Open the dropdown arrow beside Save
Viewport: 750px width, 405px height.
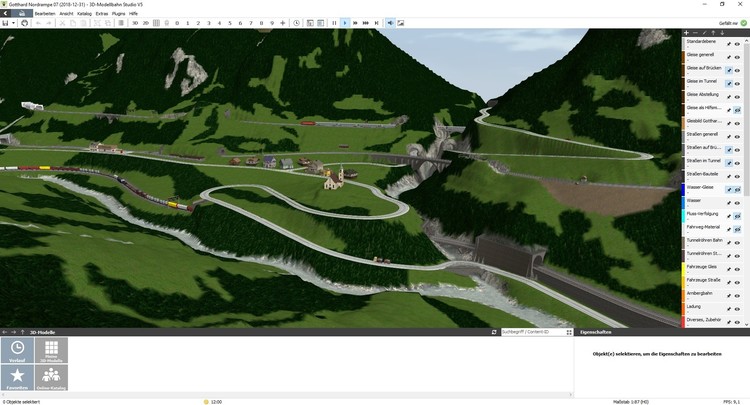[x=13, y=23]
